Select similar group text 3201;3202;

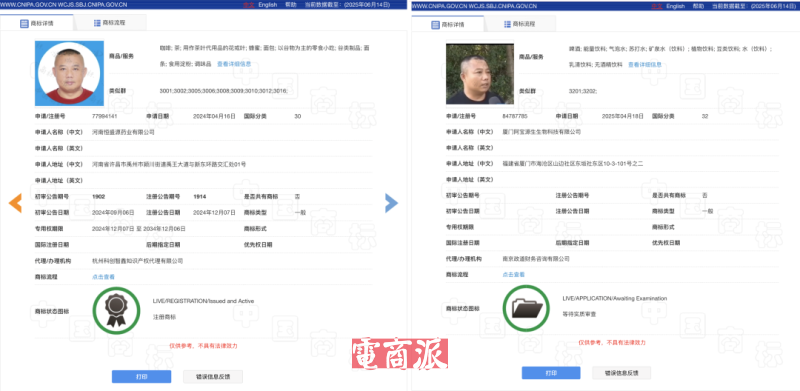point(583,91)
